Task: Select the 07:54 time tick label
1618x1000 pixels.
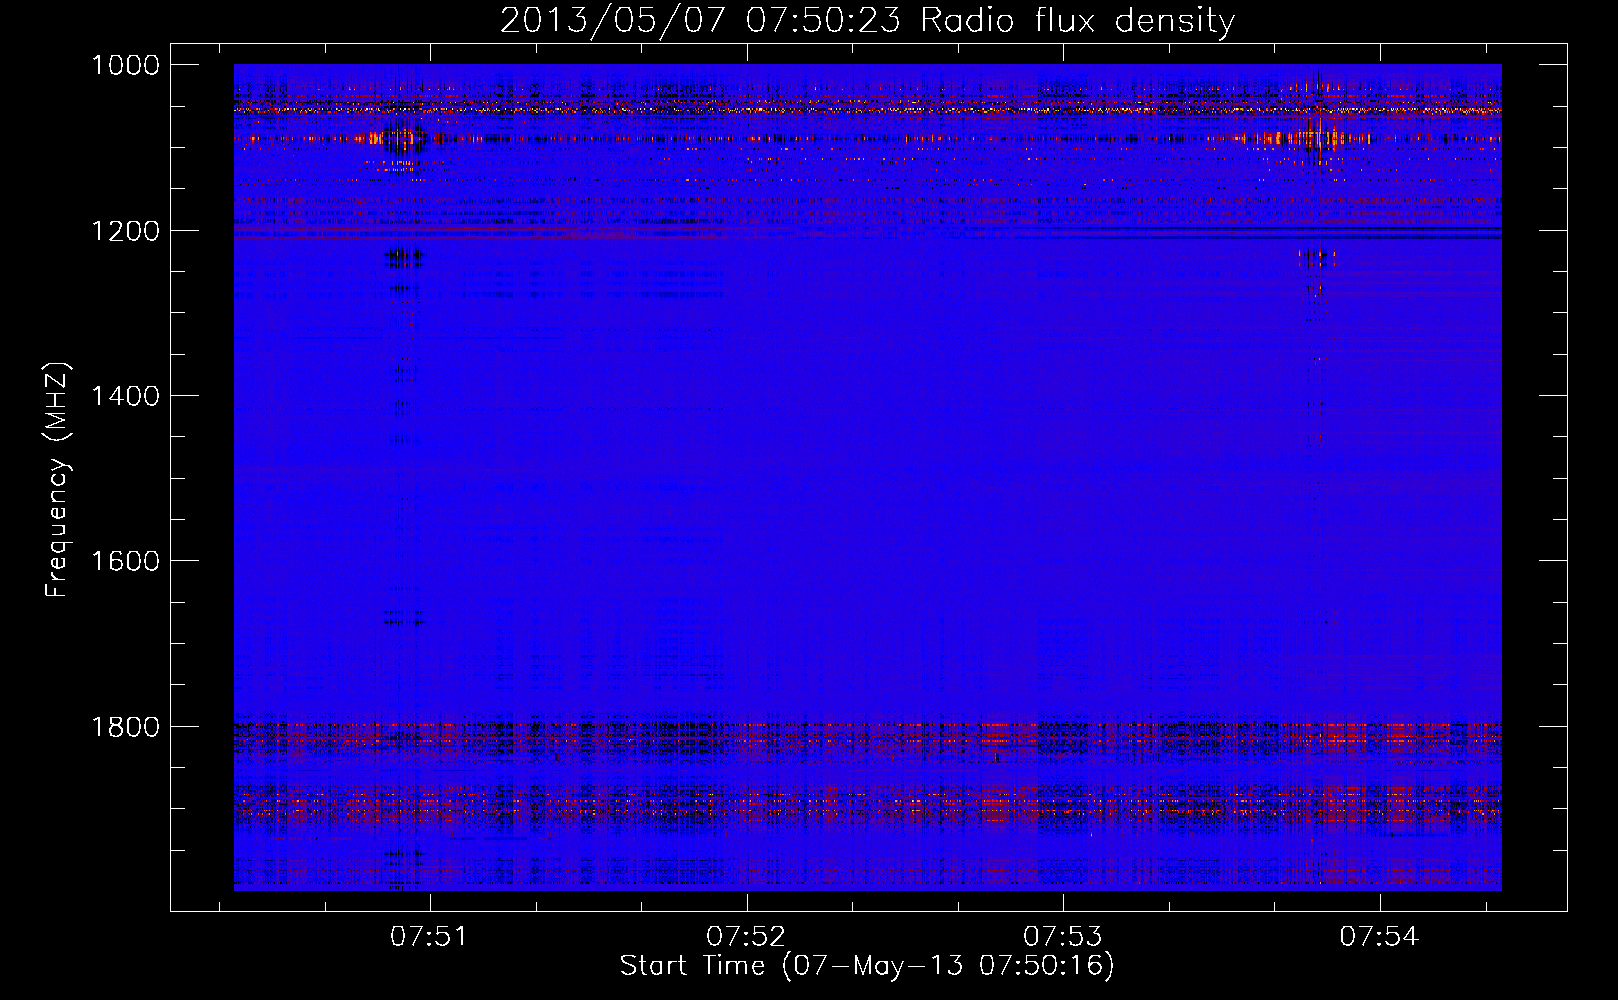Action: 1380,936
